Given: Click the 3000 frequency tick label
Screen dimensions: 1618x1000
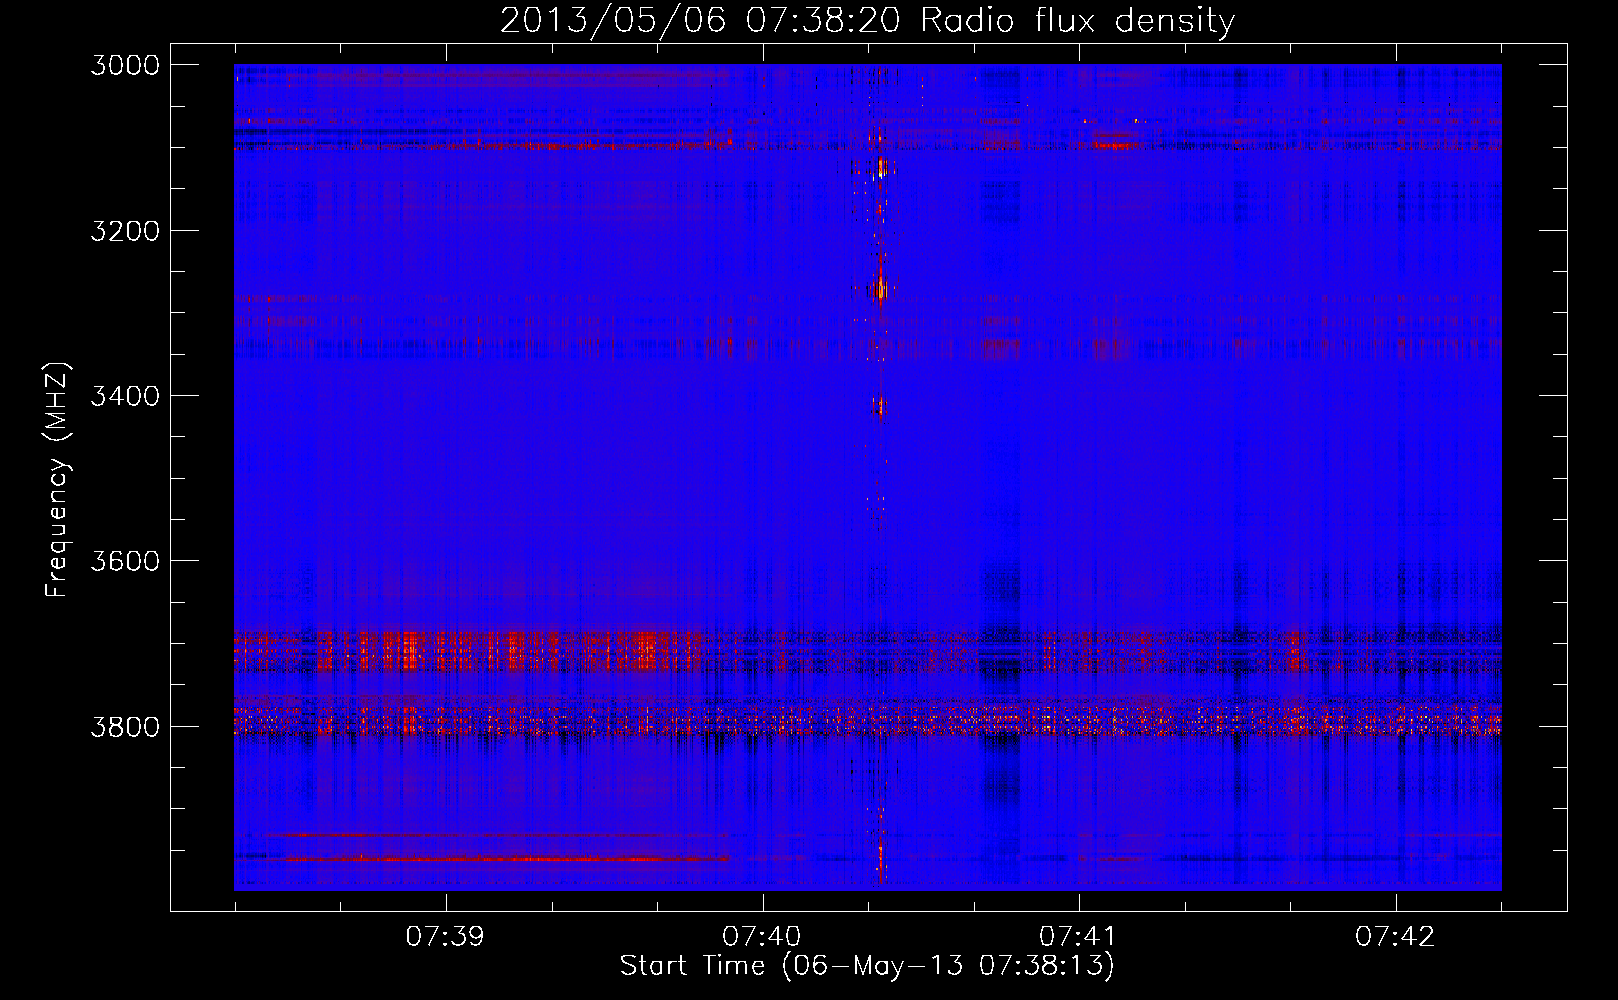Looking at the screenshot, I should pyautogui.click(x=125, y=65).
